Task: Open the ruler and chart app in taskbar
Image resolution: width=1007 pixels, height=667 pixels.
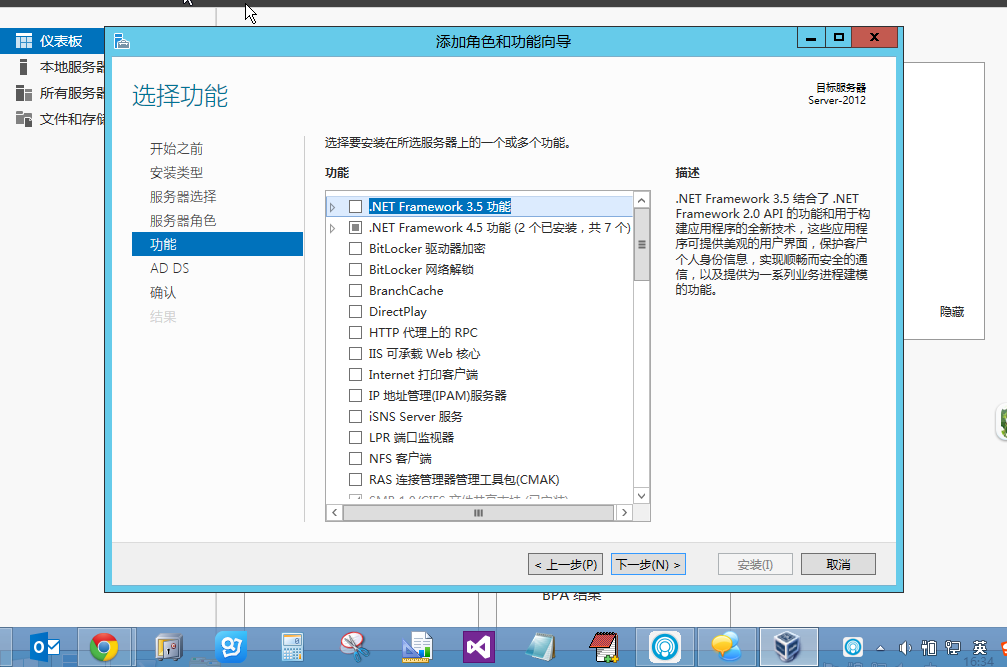Action: 417,647
